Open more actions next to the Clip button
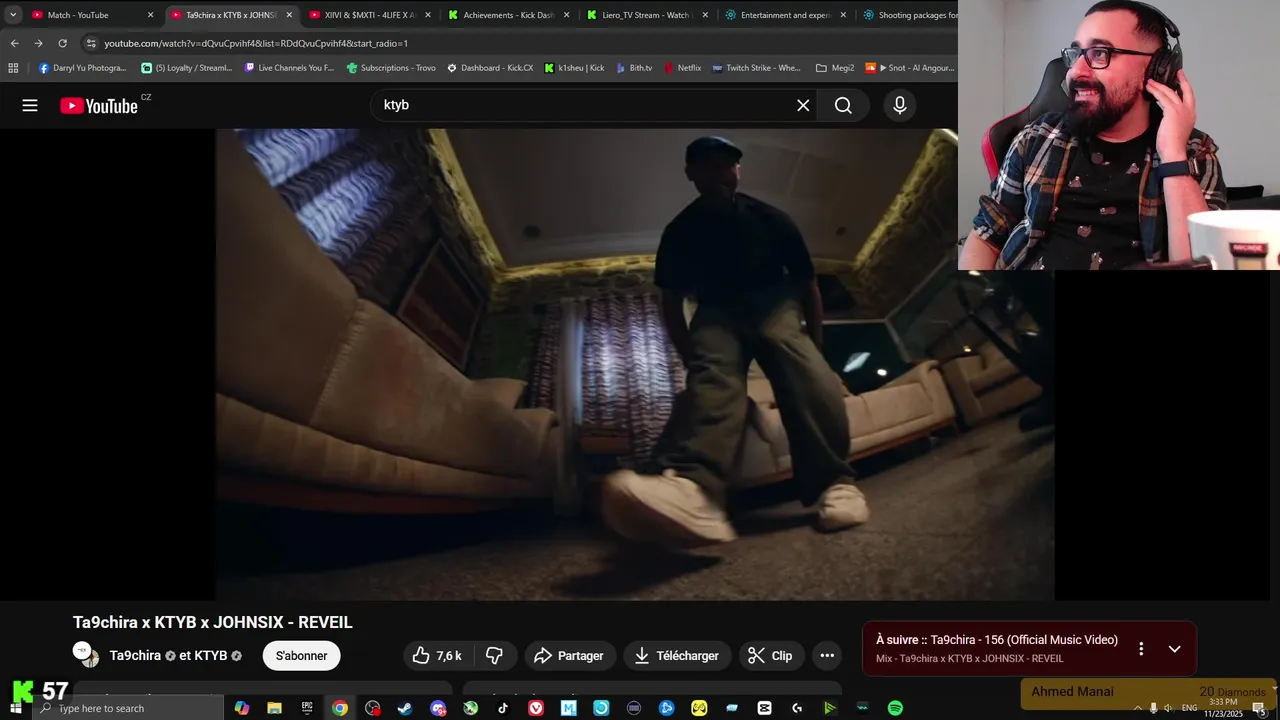 tap(827, 656)
